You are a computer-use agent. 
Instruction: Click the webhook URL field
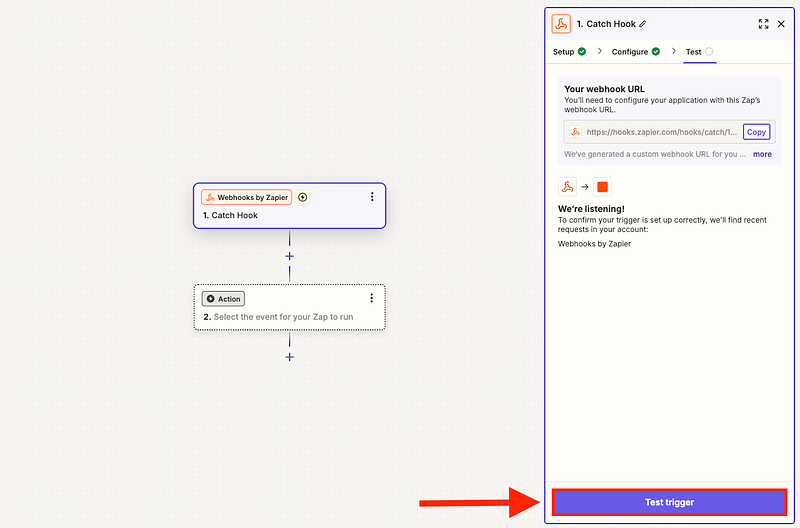660,132
